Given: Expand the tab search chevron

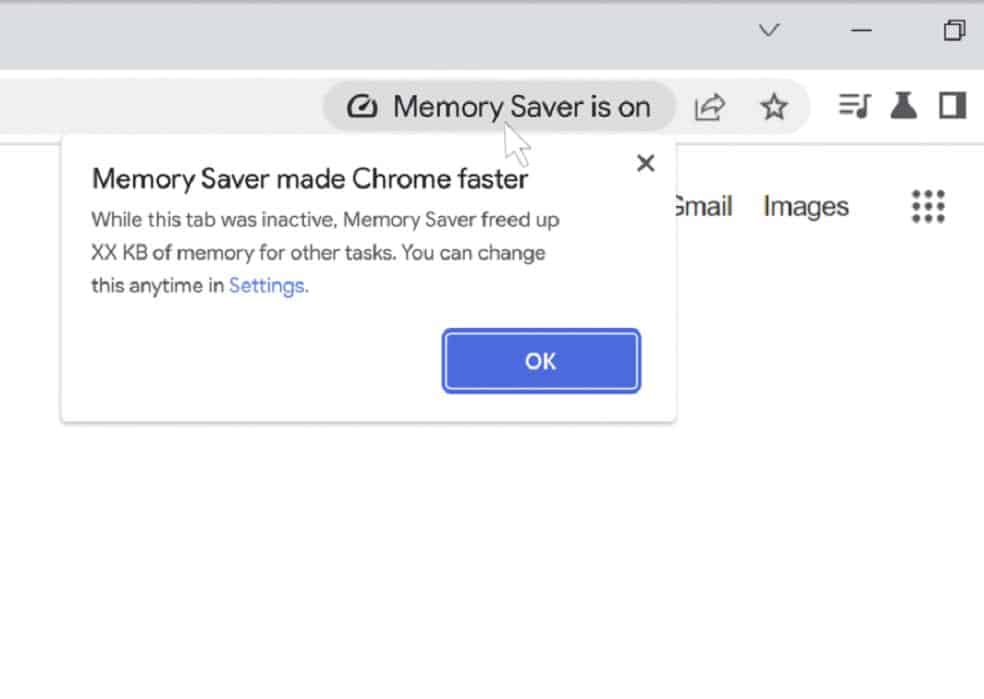Looking at the screenshot, I should coord(769,30).
